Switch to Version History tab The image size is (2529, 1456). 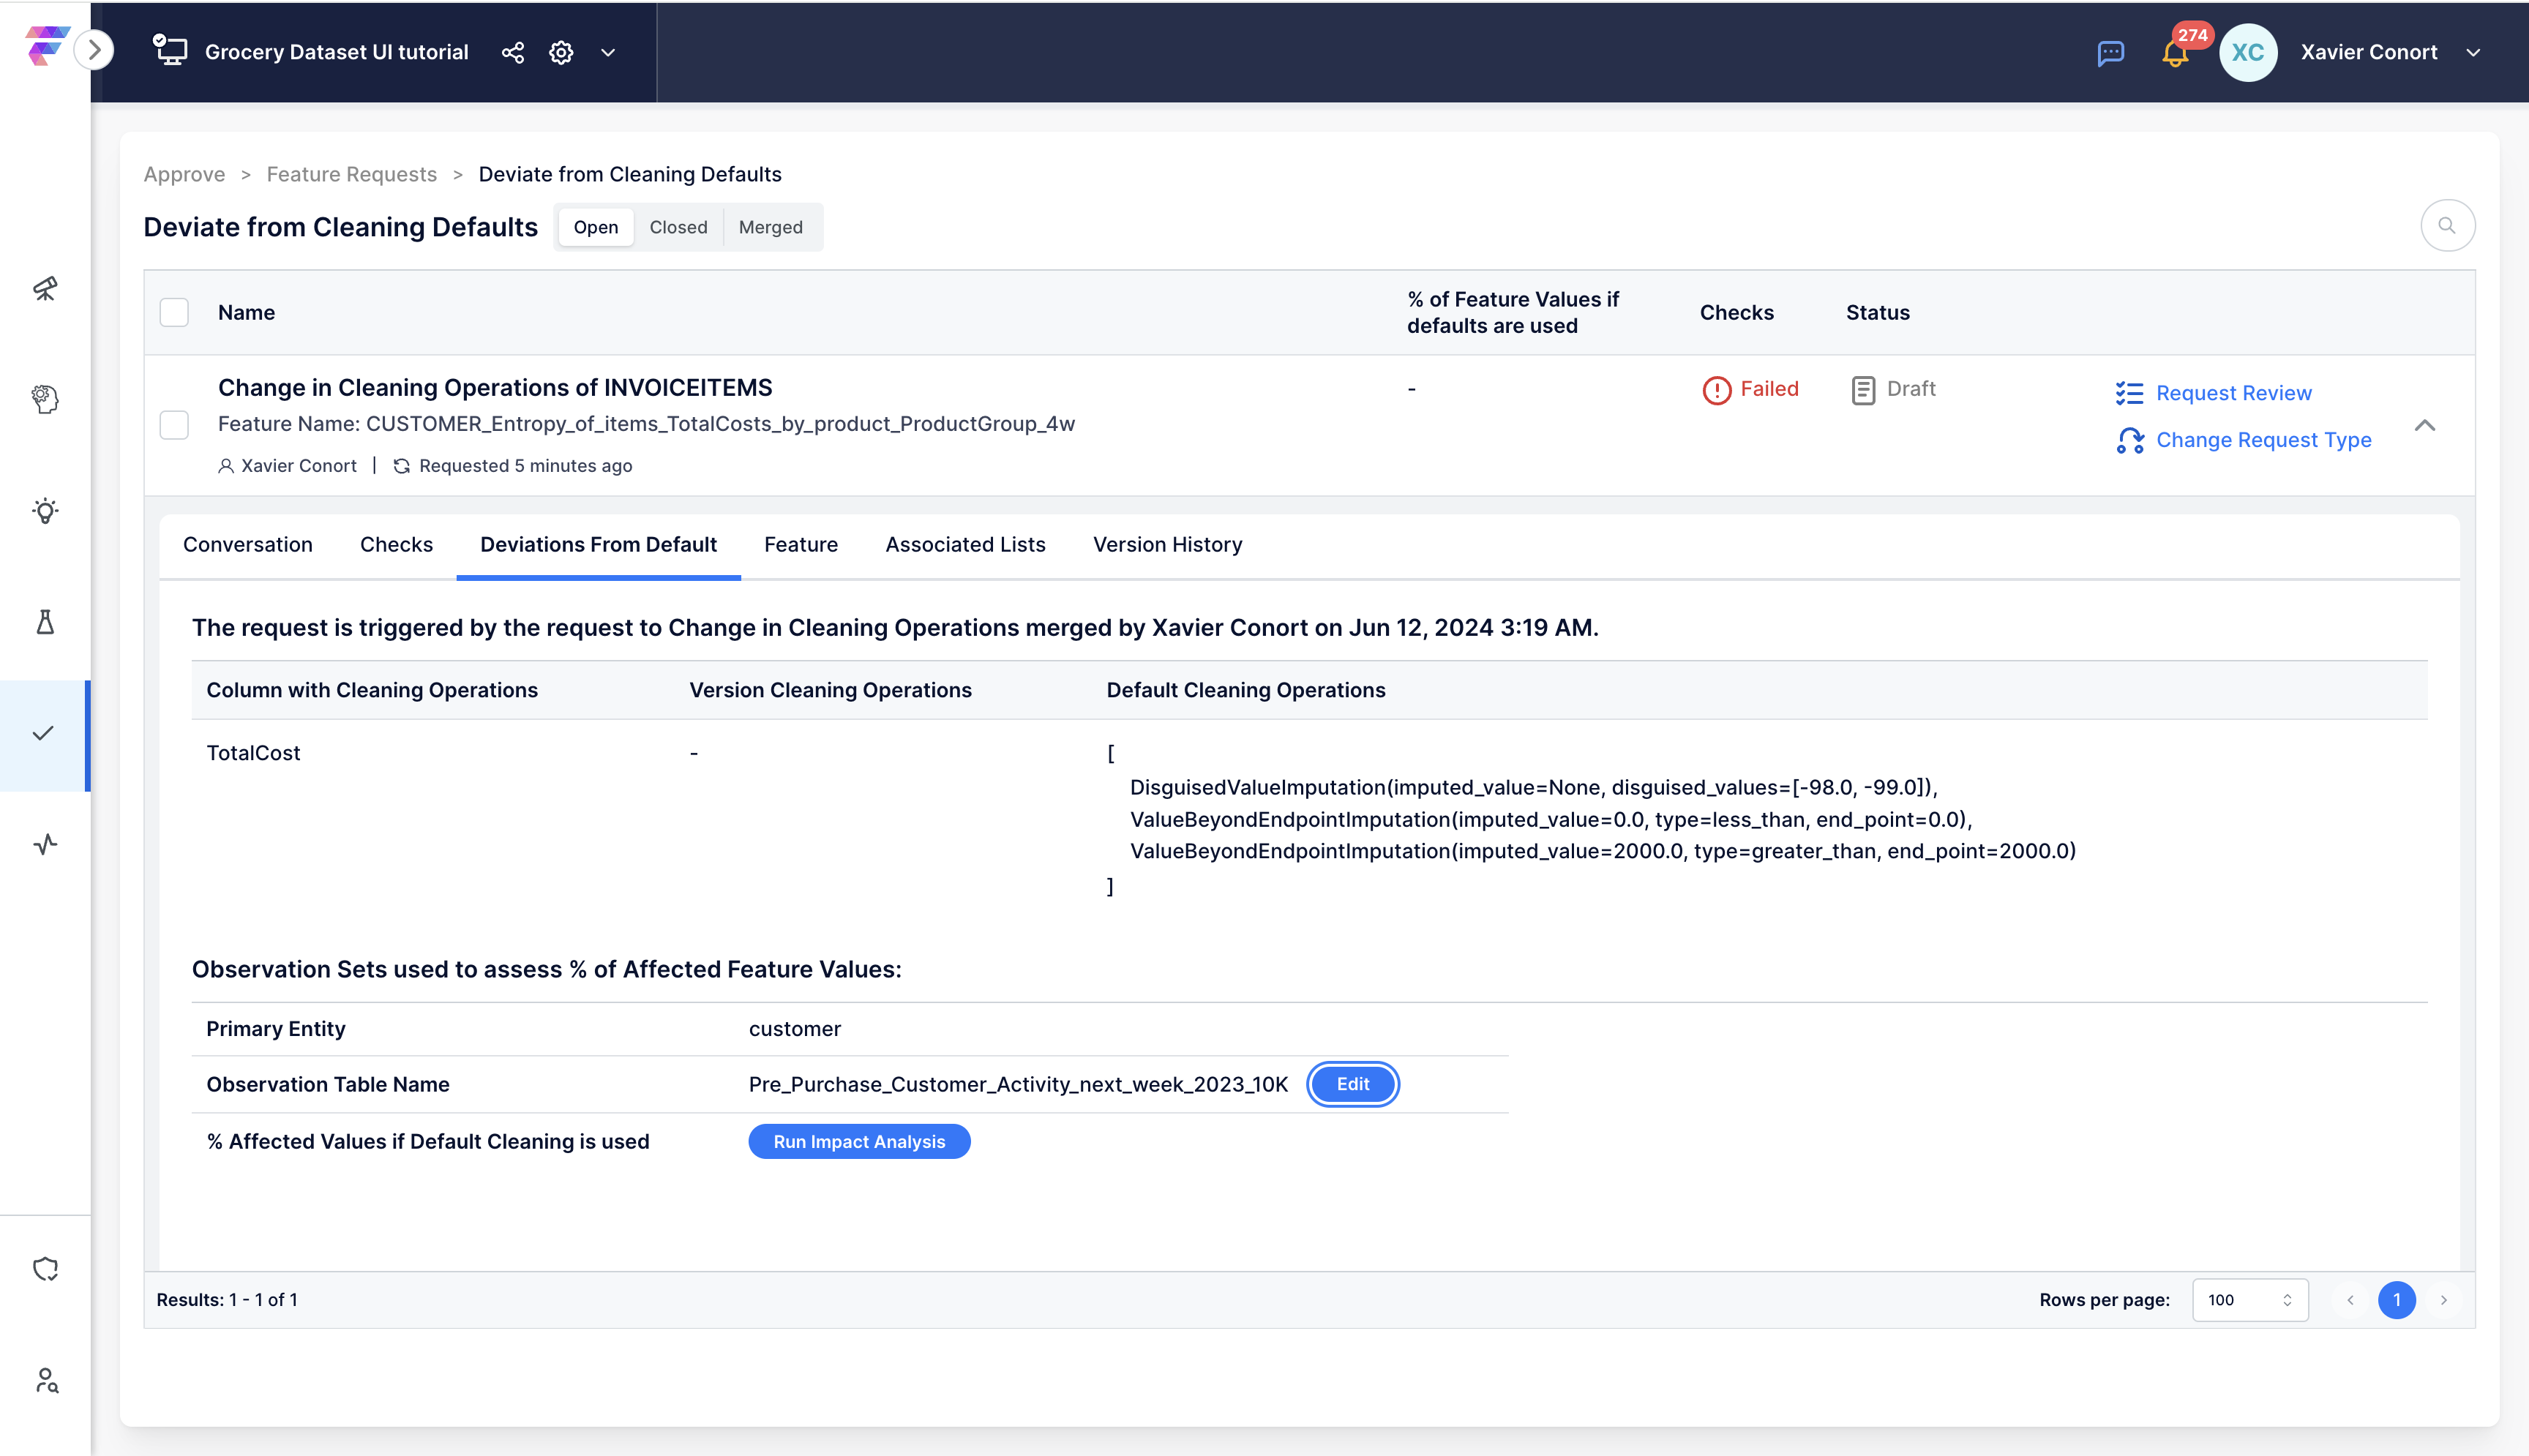pos(1167,545)
